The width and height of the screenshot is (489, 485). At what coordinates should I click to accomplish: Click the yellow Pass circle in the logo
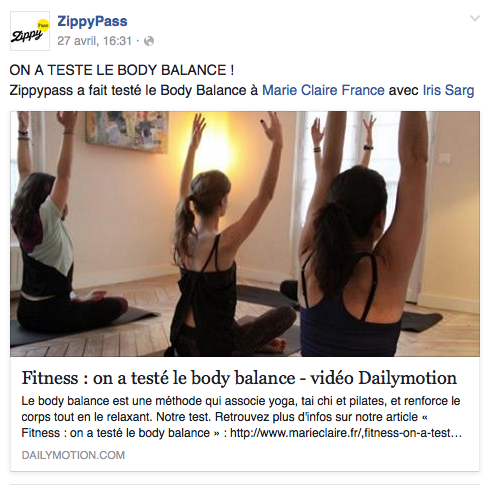[43, 25]
